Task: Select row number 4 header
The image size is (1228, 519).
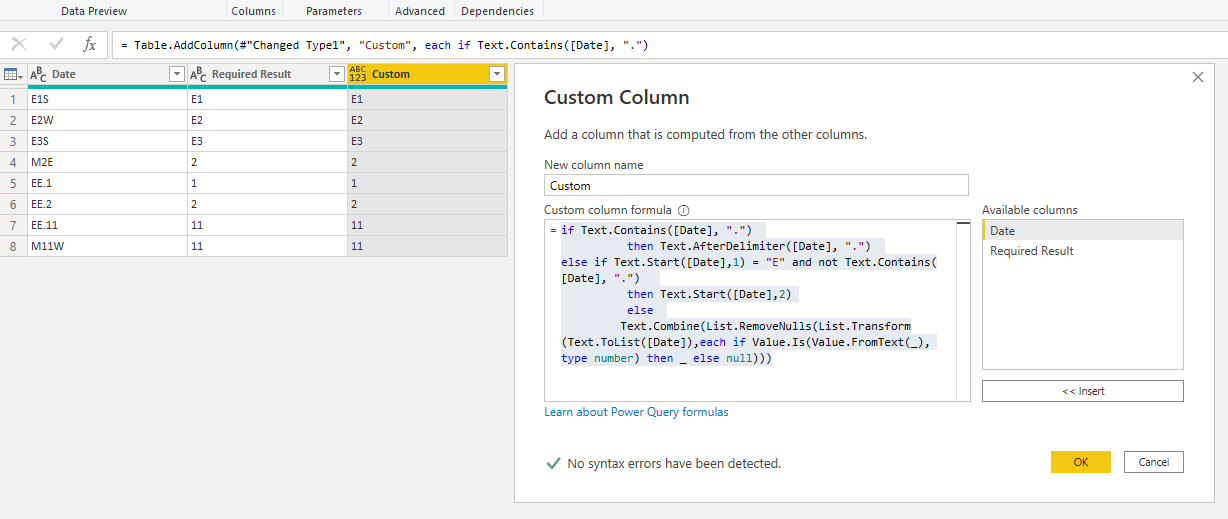Action: coord(14,162)
